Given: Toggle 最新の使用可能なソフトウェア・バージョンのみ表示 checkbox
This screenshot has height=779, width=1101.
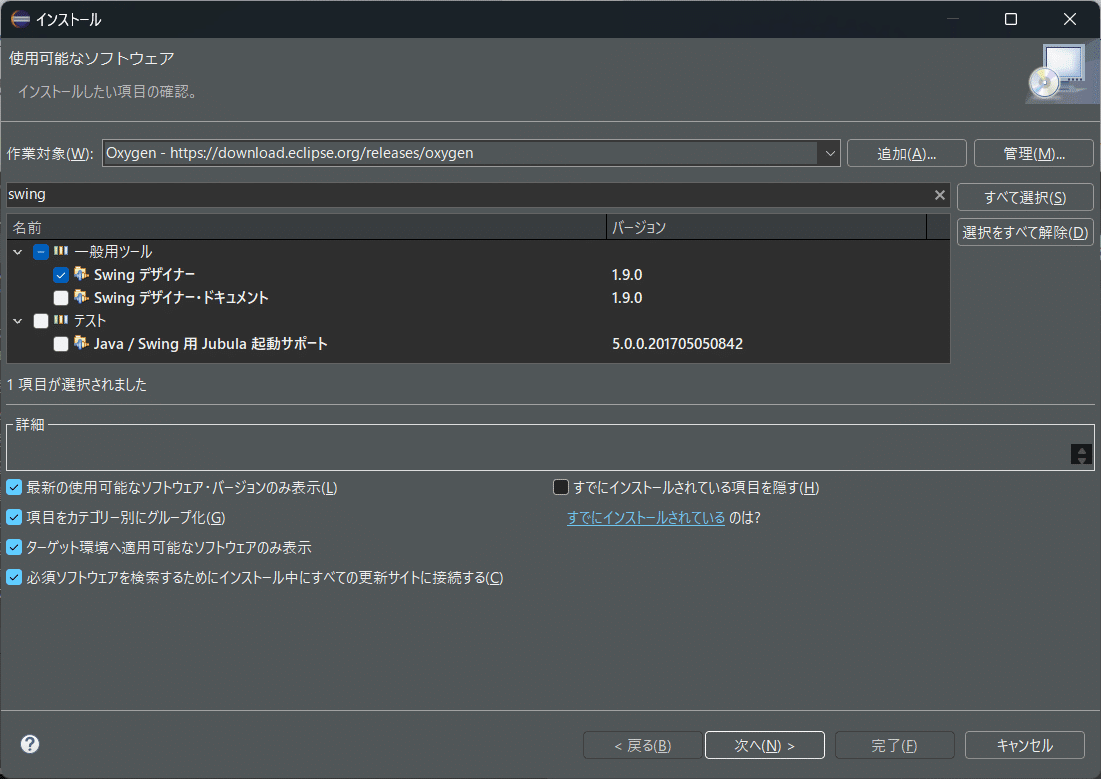Looking at the screenshot, I should pos(14,487).
